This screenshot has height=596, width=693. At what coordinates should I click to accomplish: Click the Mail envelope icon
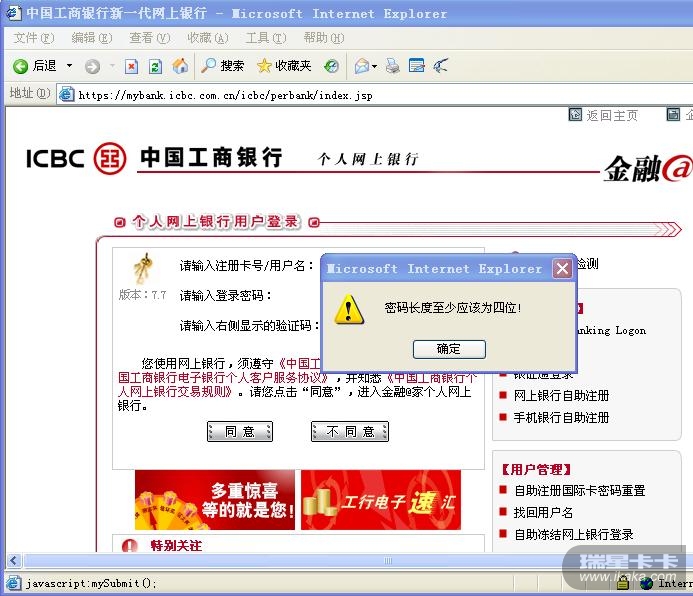click(362, 66)
